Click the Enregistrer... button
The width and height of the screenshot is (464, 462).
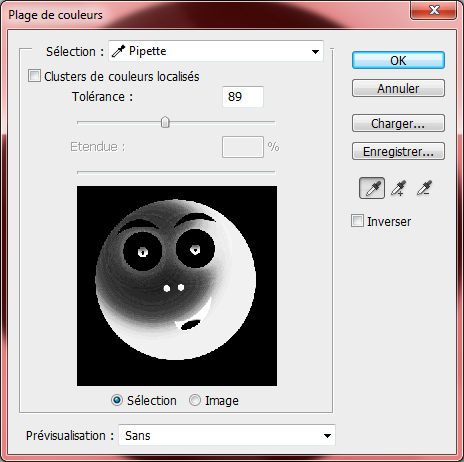(x=398, y=151)
